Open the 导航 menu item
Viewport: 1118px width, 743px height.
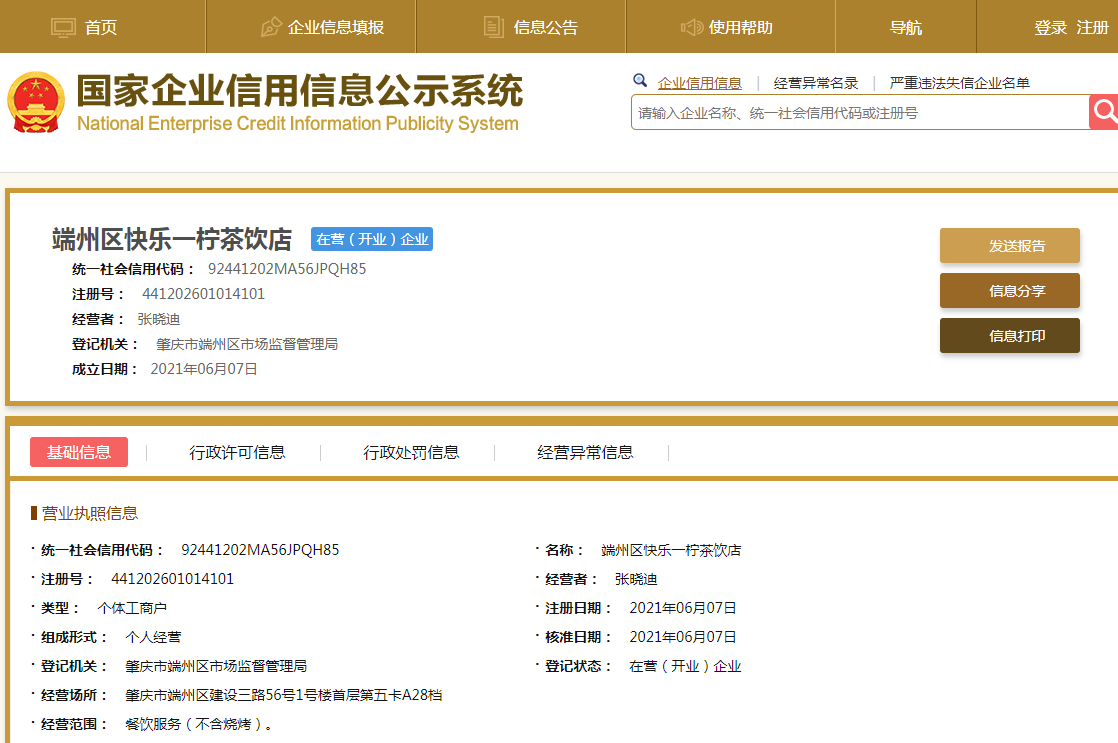pos(906,28)
